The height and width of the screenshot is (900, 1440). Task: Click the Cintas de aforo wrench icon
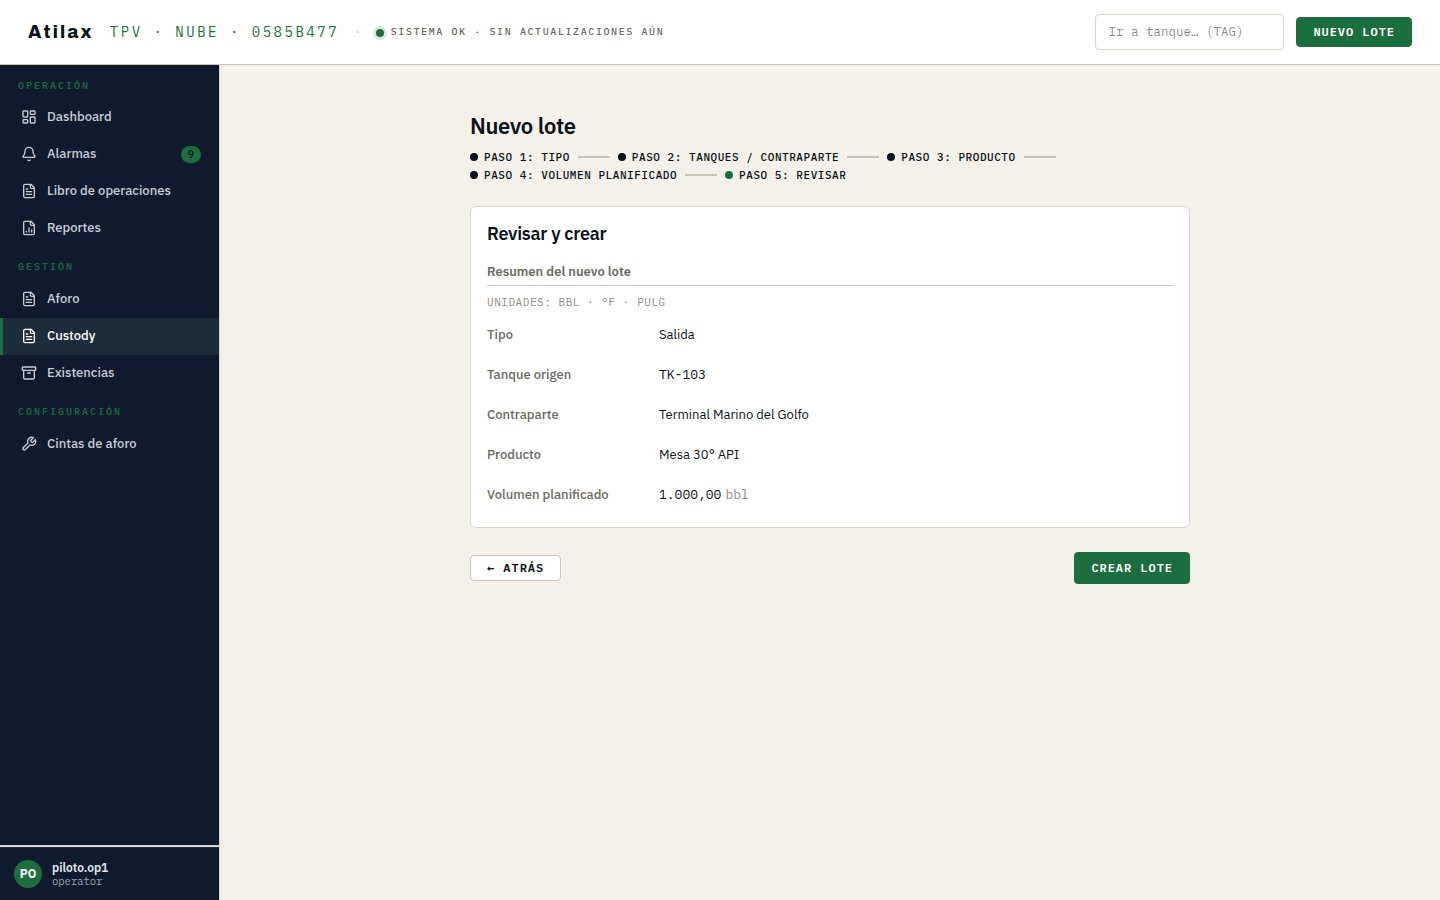29,444
